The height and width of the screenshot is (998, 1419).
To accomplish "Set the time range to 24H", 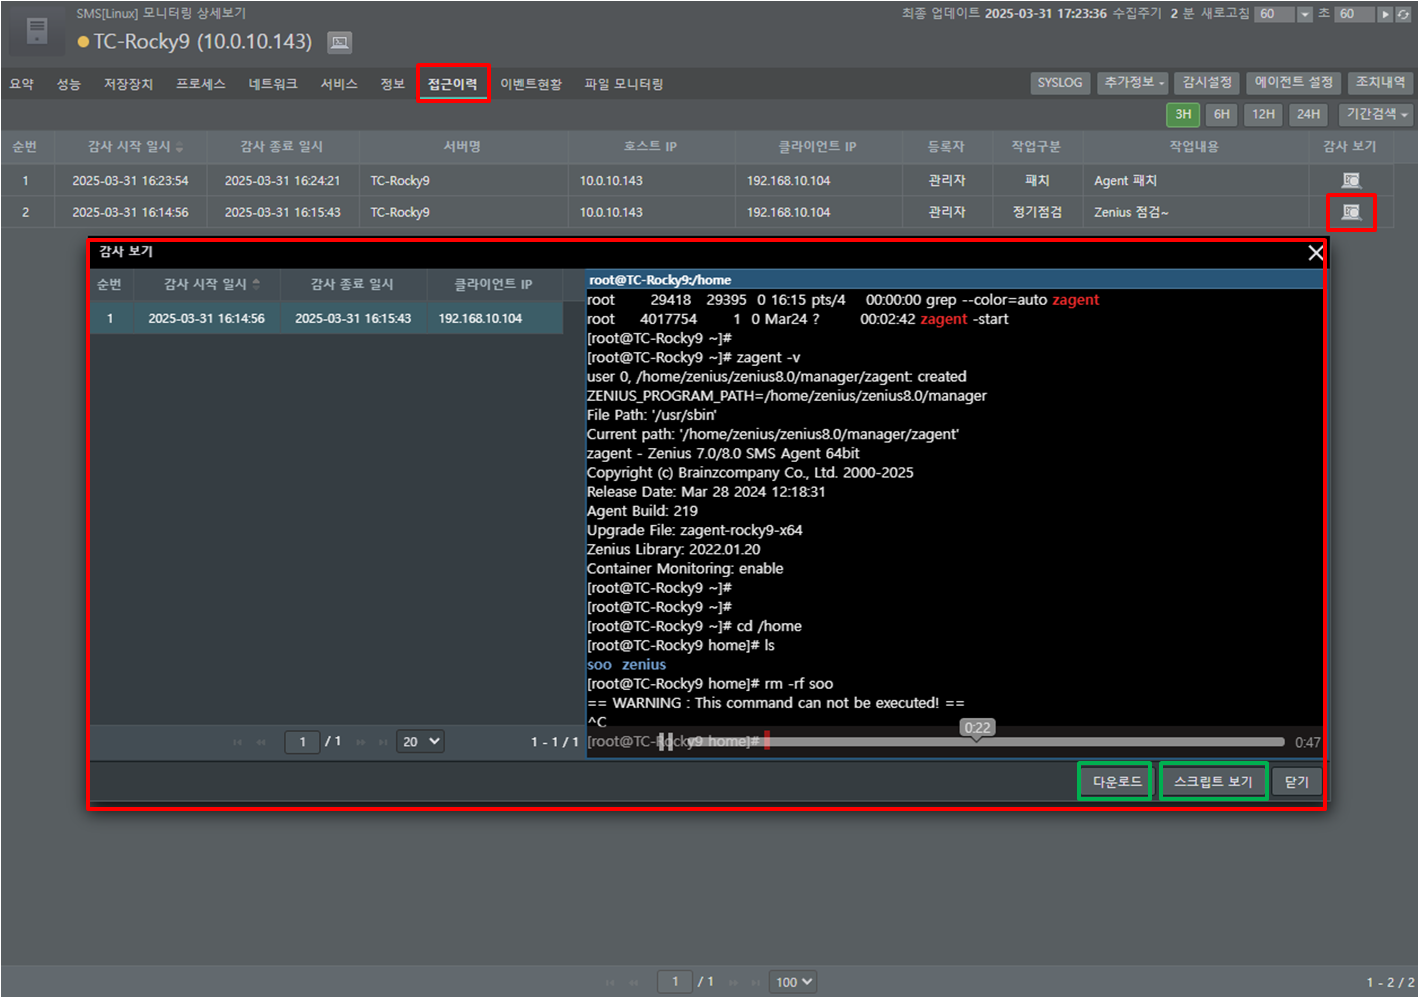I will (x=1308, y=114).
